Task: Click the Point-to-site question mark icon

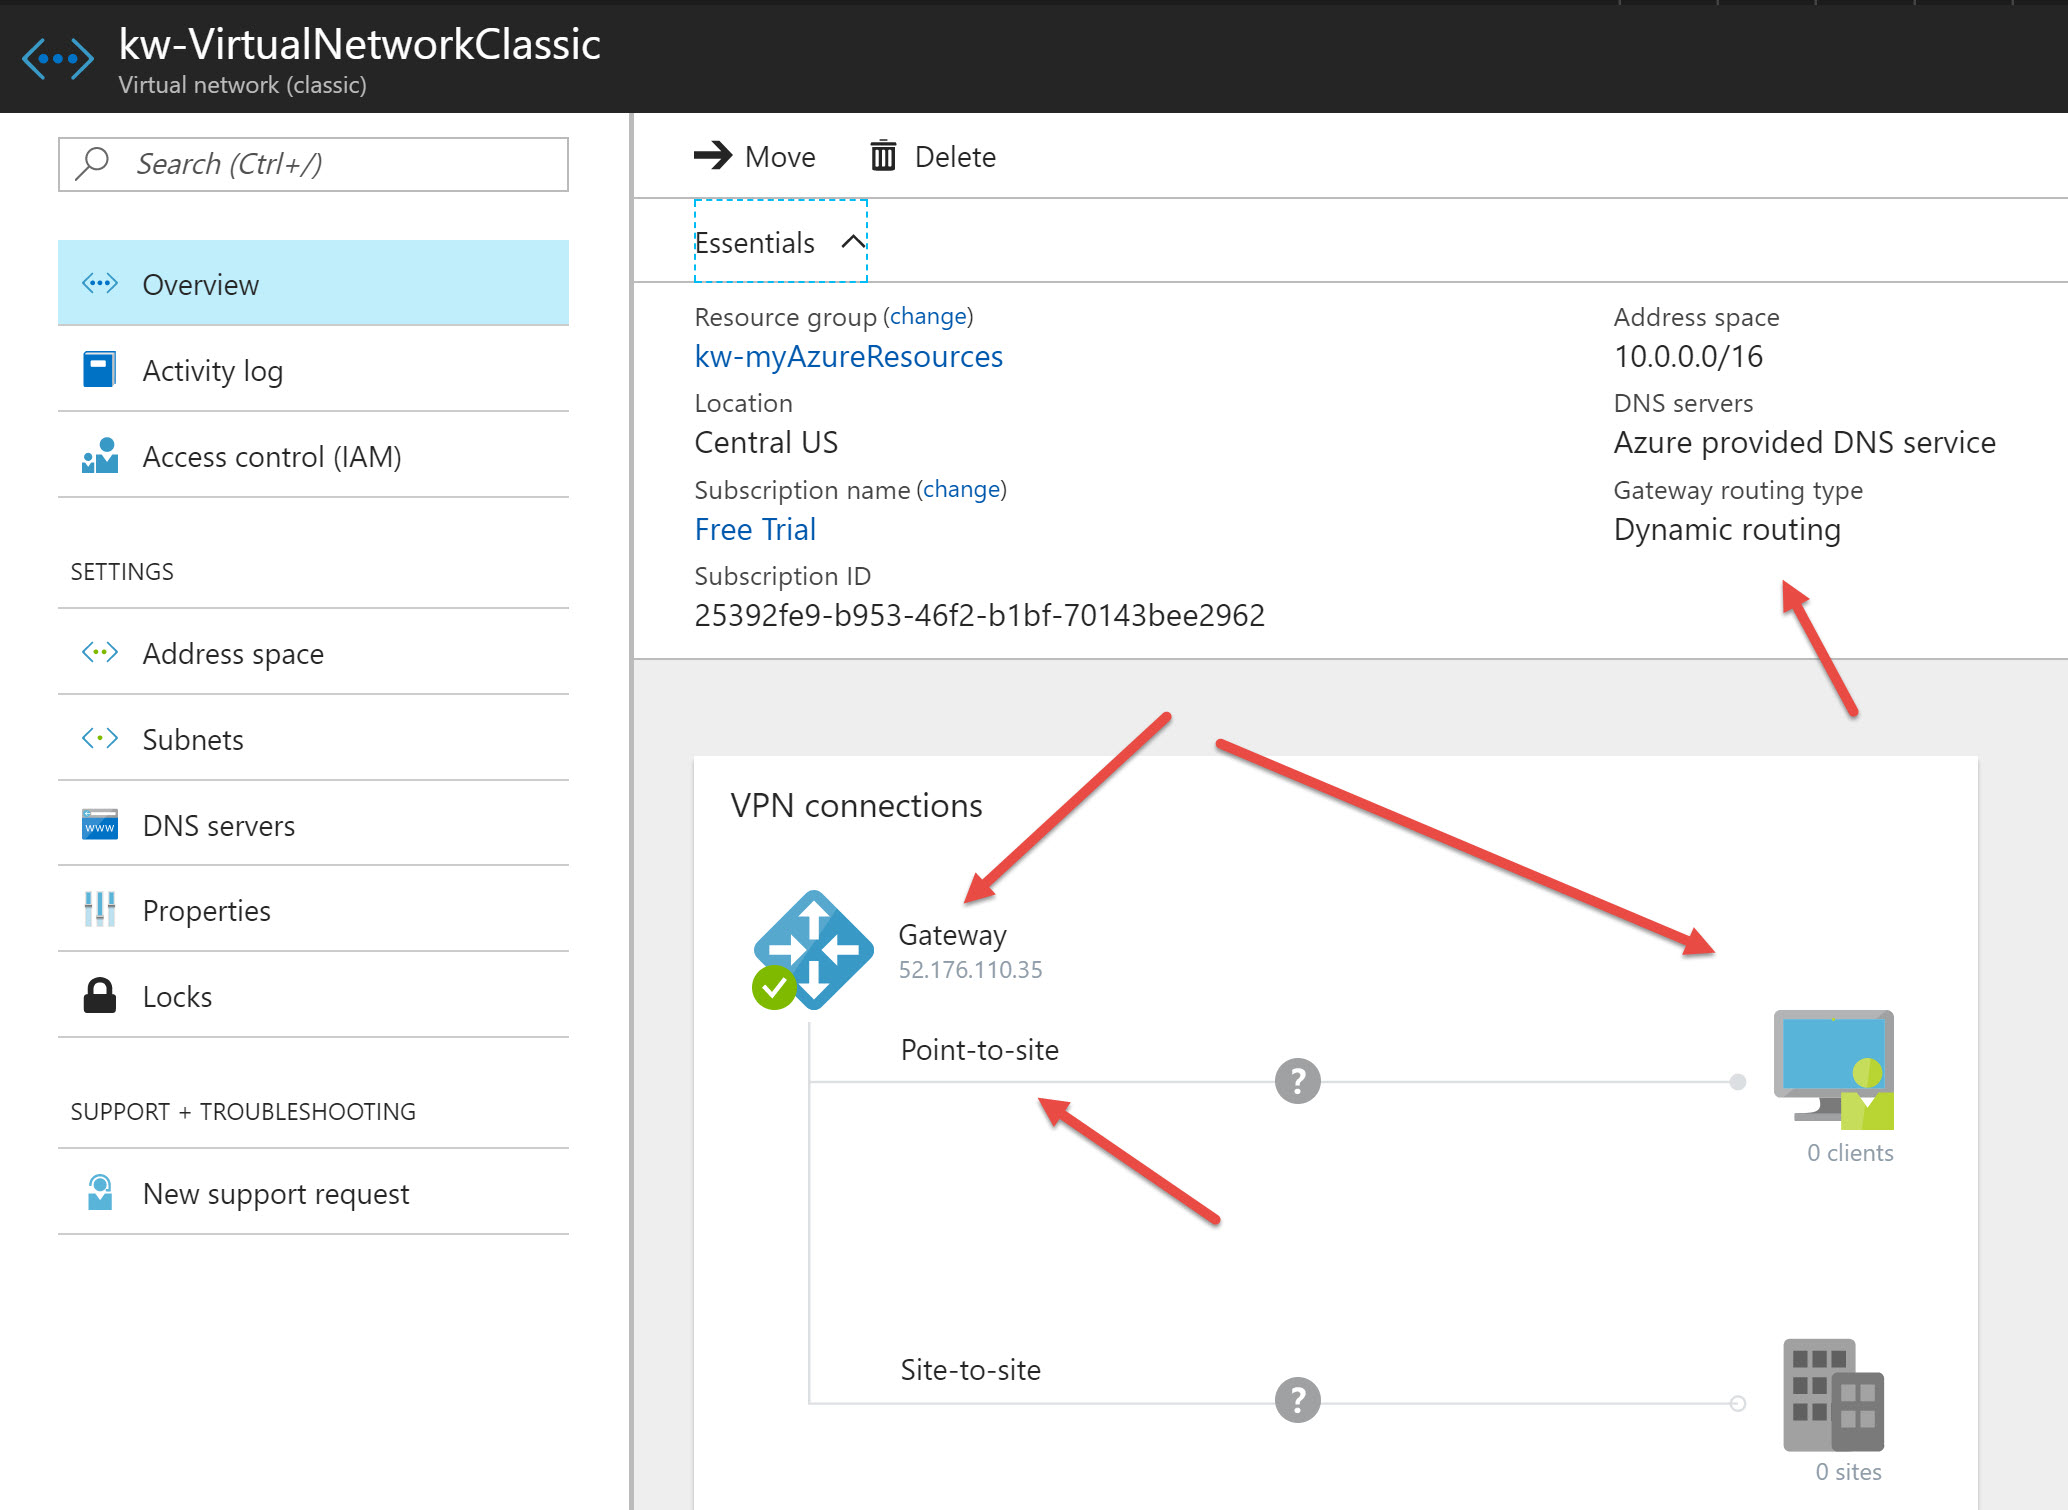Action: click(x=1297, y=1081)
